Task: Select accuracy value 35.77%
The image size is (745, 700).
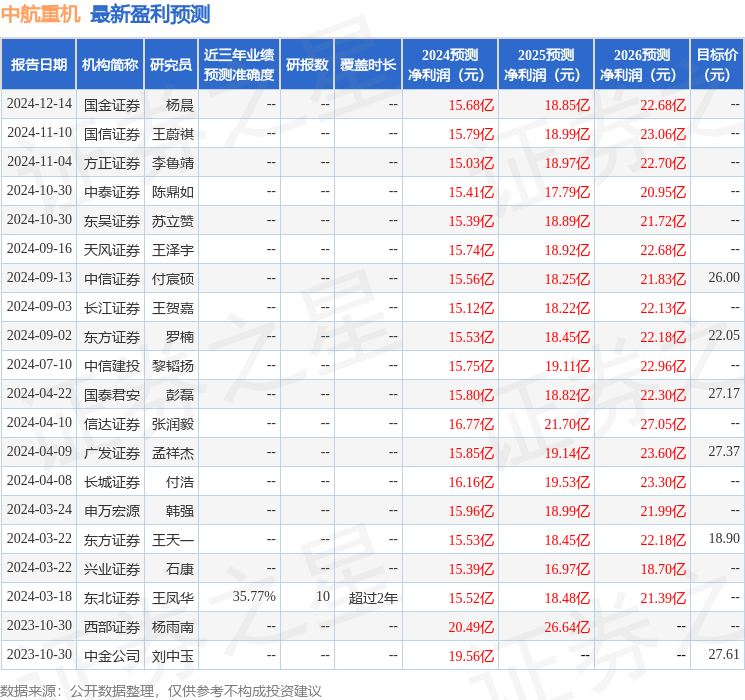Action: pos(254,596)
